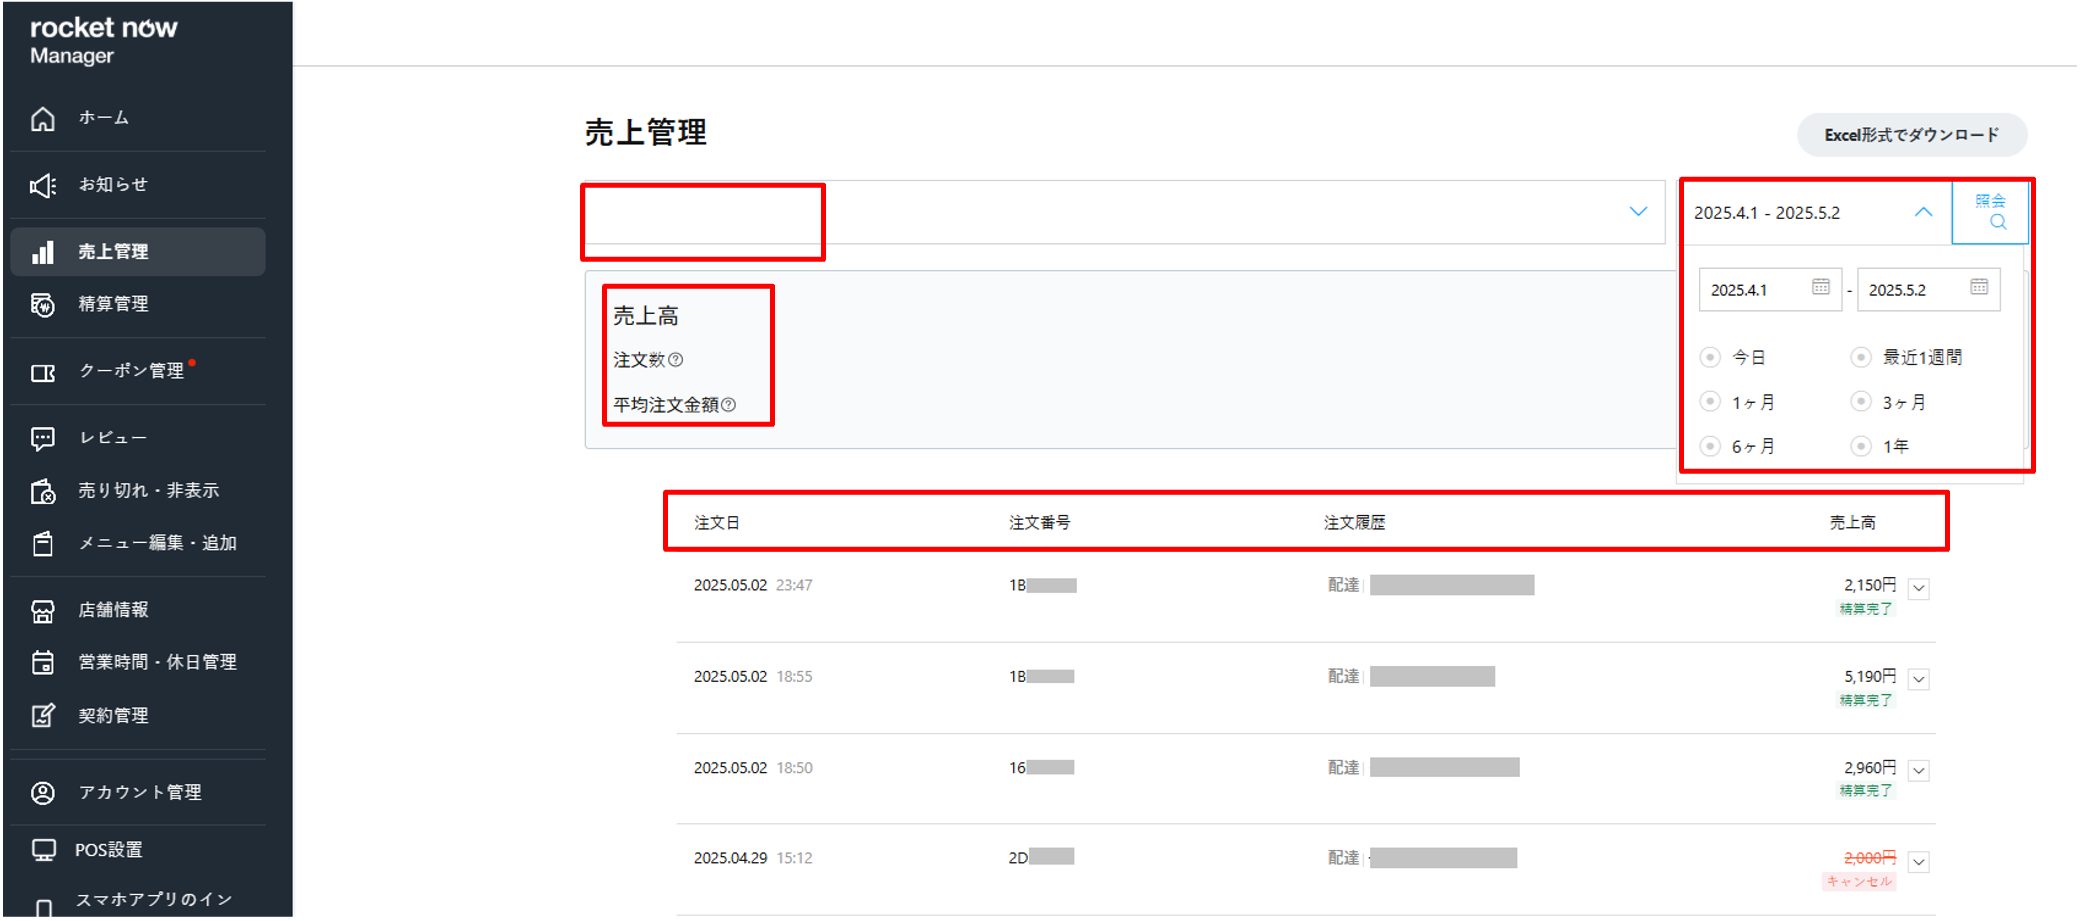The image size is (2080, 921).
Task: Click the キャンセル badge under 2,000円
Action: [1859, 882]
